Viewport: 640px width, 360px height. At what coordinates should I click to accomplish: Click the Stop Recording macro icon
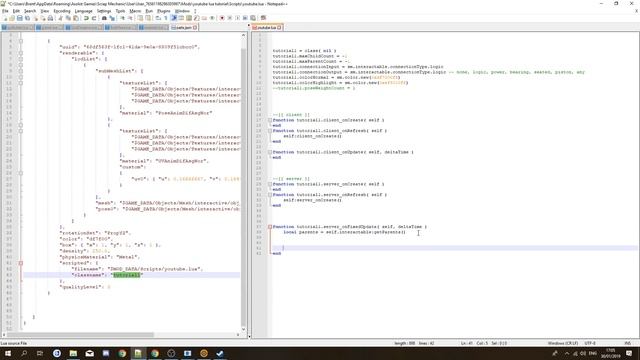click(x=229, y=18)
